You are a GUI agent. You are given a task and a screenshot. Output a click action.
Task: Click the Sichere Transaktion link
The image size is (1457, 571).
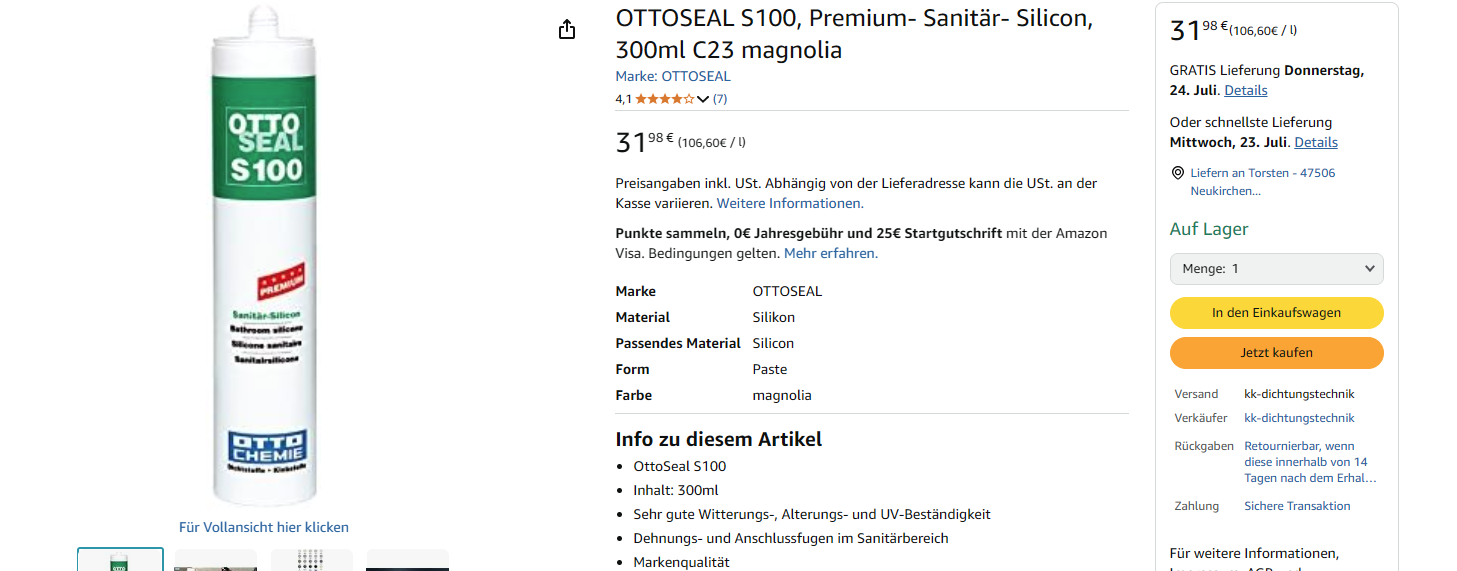pos(1297,506)
